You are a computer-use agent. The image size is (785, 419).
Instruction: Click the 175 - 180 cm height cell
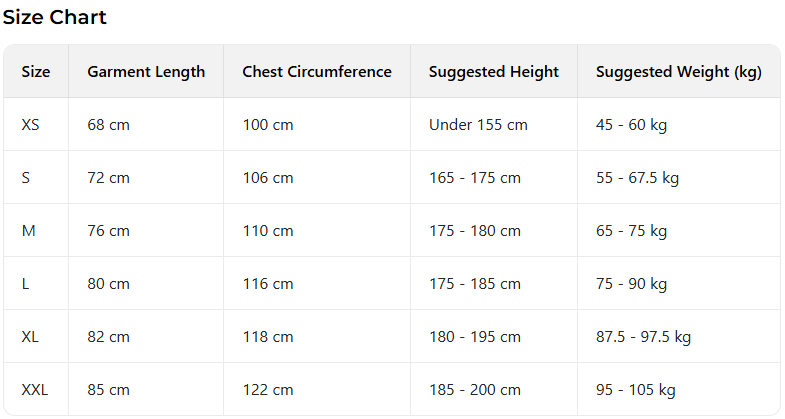point(475,231)
